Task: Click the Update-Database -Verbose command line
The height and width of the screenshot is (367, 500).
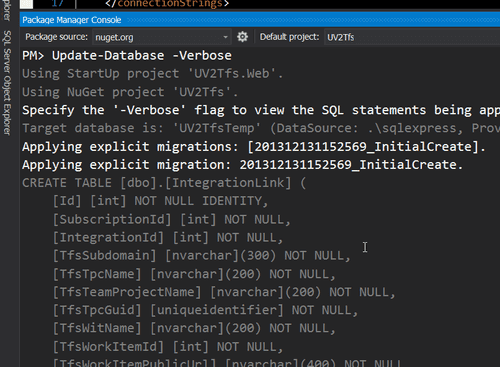Action: [127, 55]
